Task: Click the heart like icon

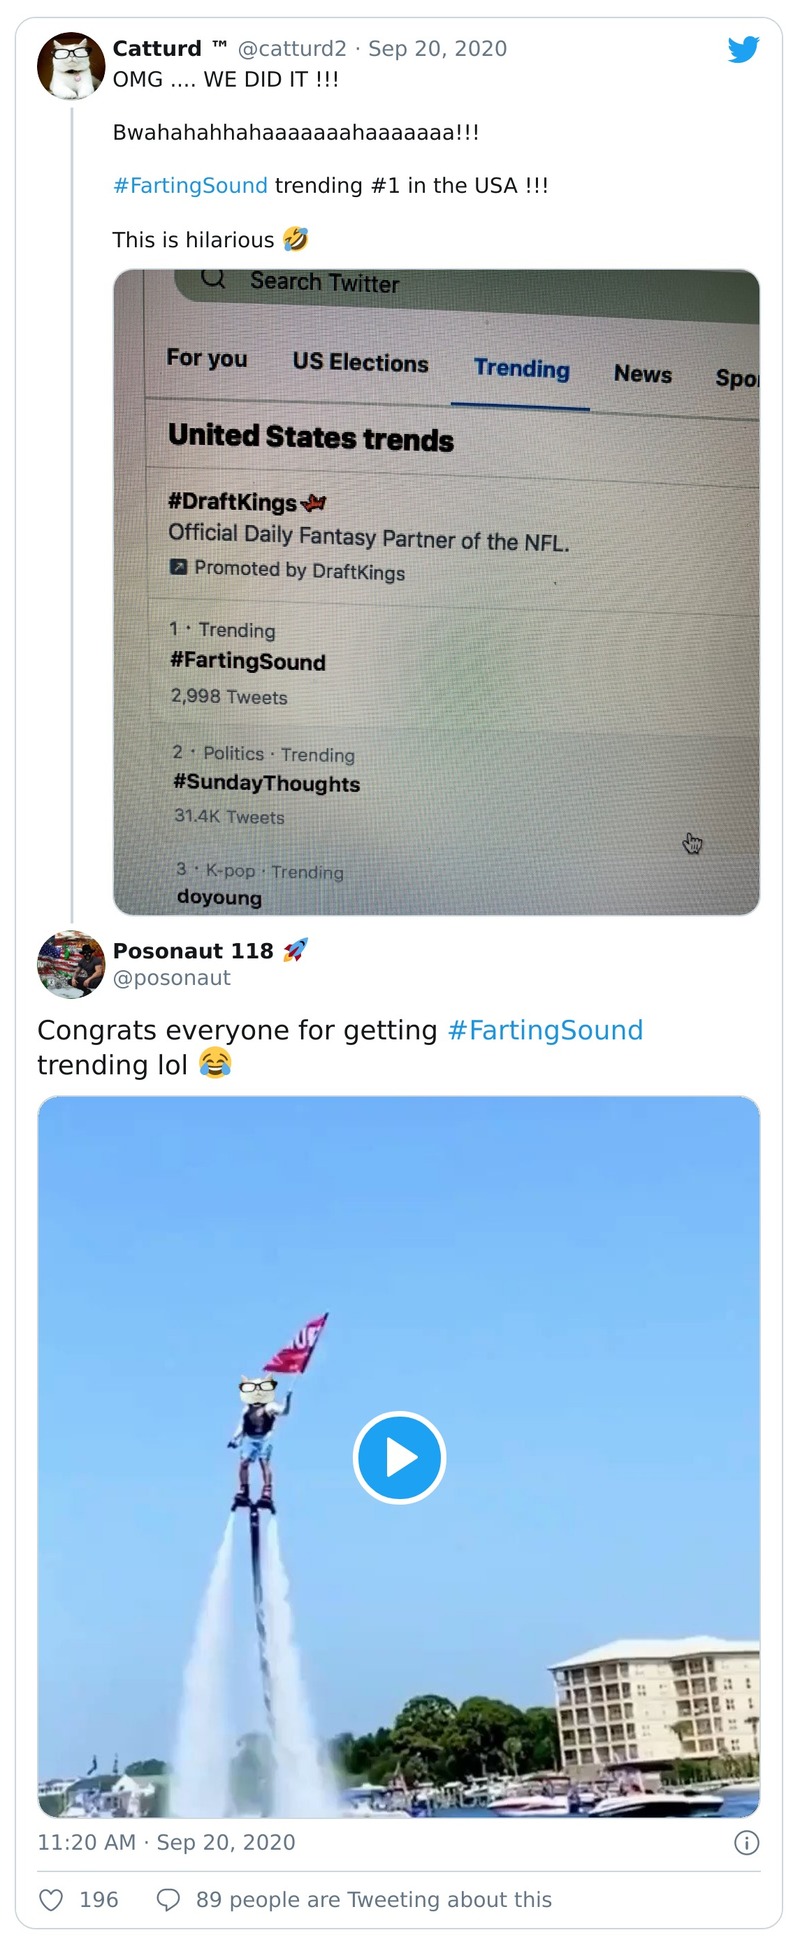Action: pyautogui.click(x=50, y=1899)
